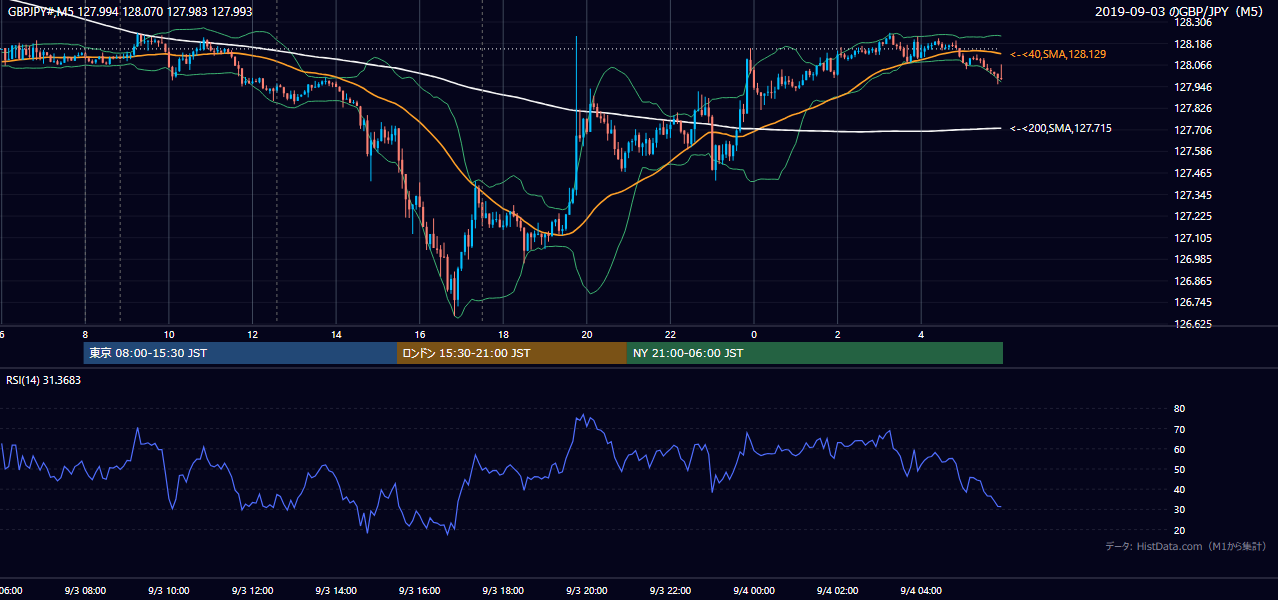Click price level 127.225 on the axis
Viewport: 1278px width, 600px height.
[1193, 216]
